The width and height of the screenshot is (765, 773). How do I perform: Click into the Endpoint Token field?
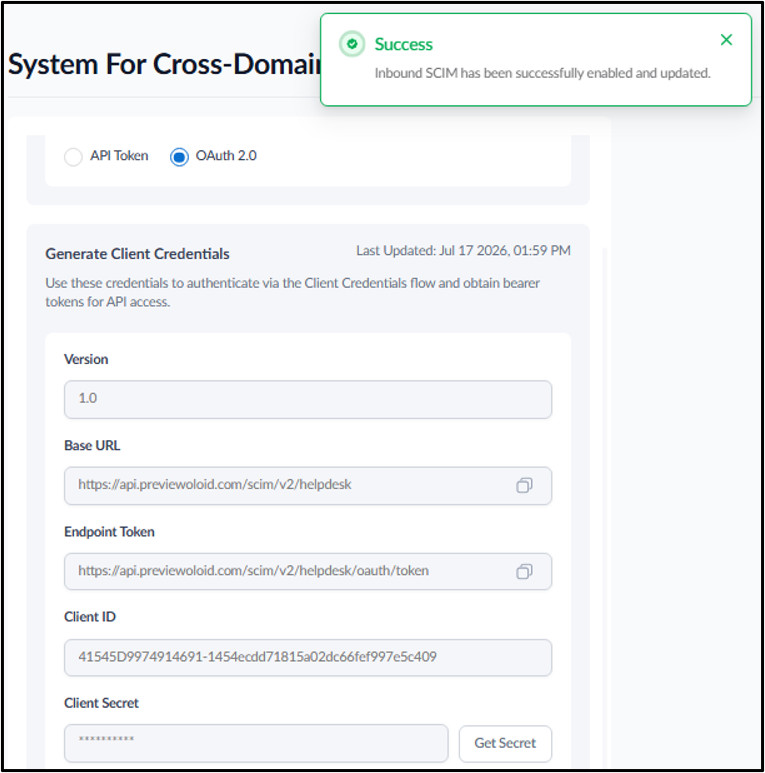(x=308, y=571)
